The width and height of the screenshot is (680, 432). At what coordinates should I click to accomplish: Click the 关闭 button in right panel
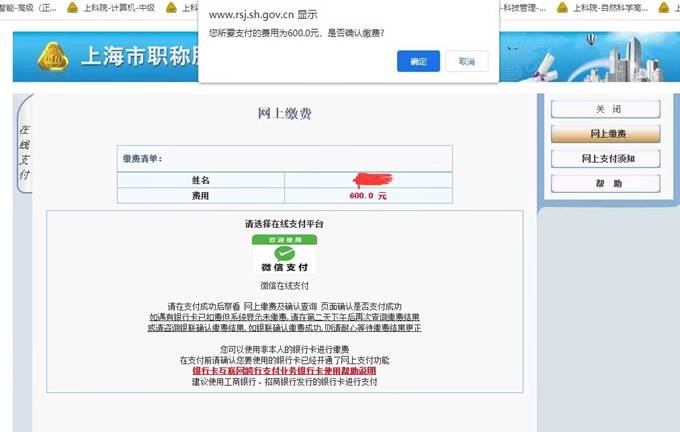[606, 109]
